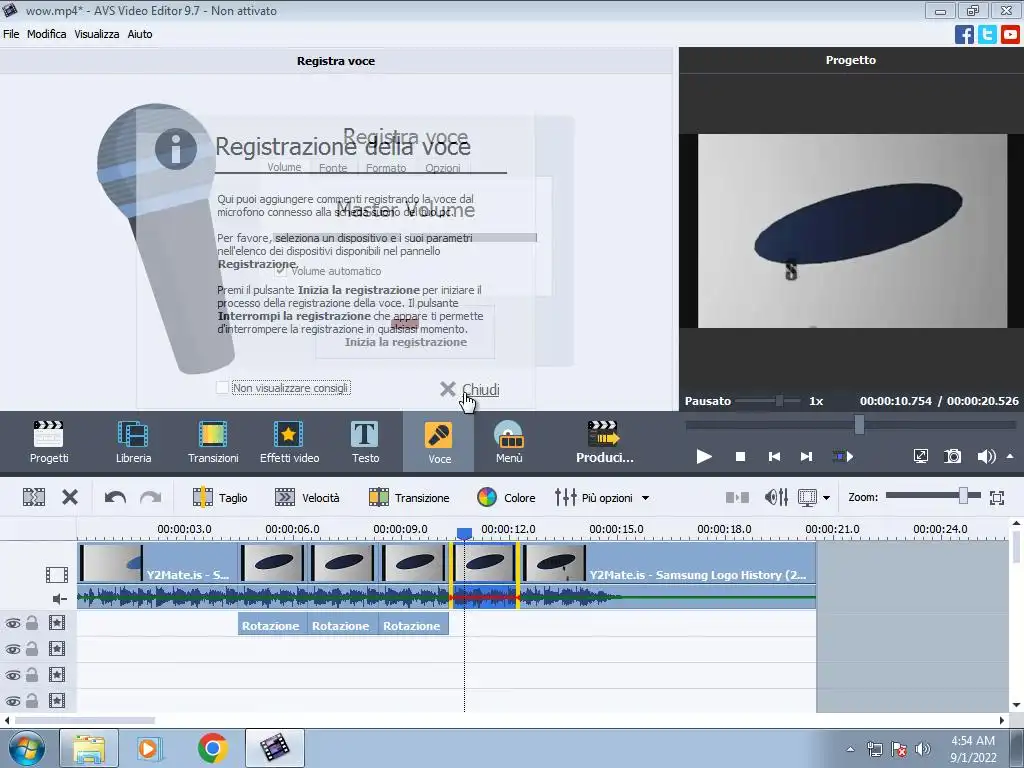The image size is (1024, 768).
Task: Check Non visualizzare consigli checkbox
Action: click(x=223, y=388)
